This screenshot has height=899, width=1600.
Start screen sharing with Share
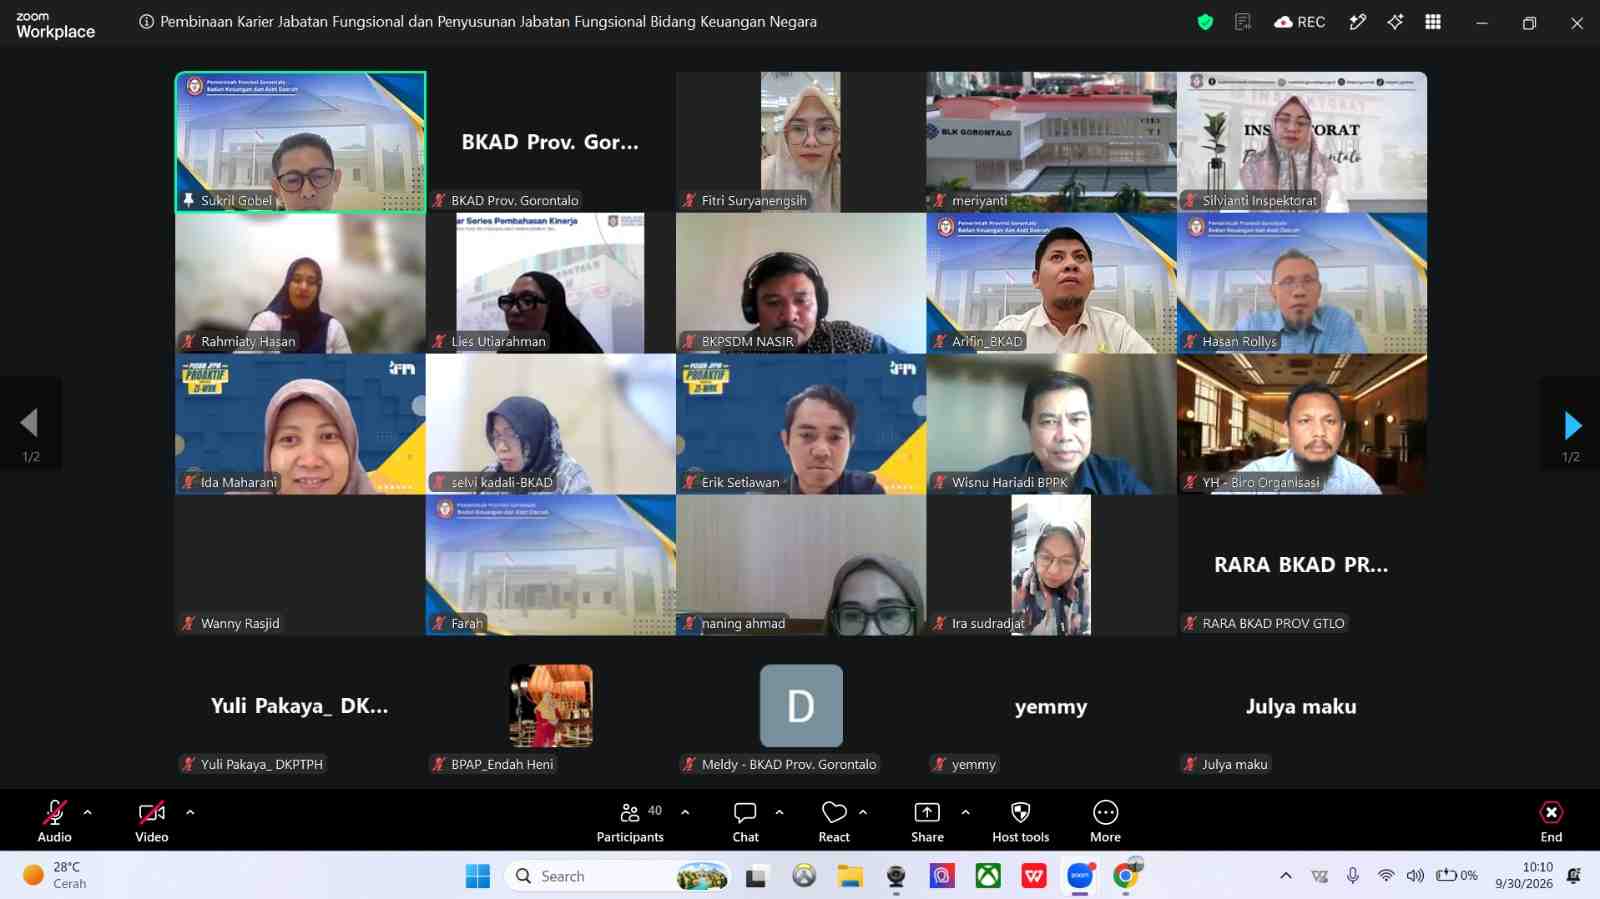(927, 821)
